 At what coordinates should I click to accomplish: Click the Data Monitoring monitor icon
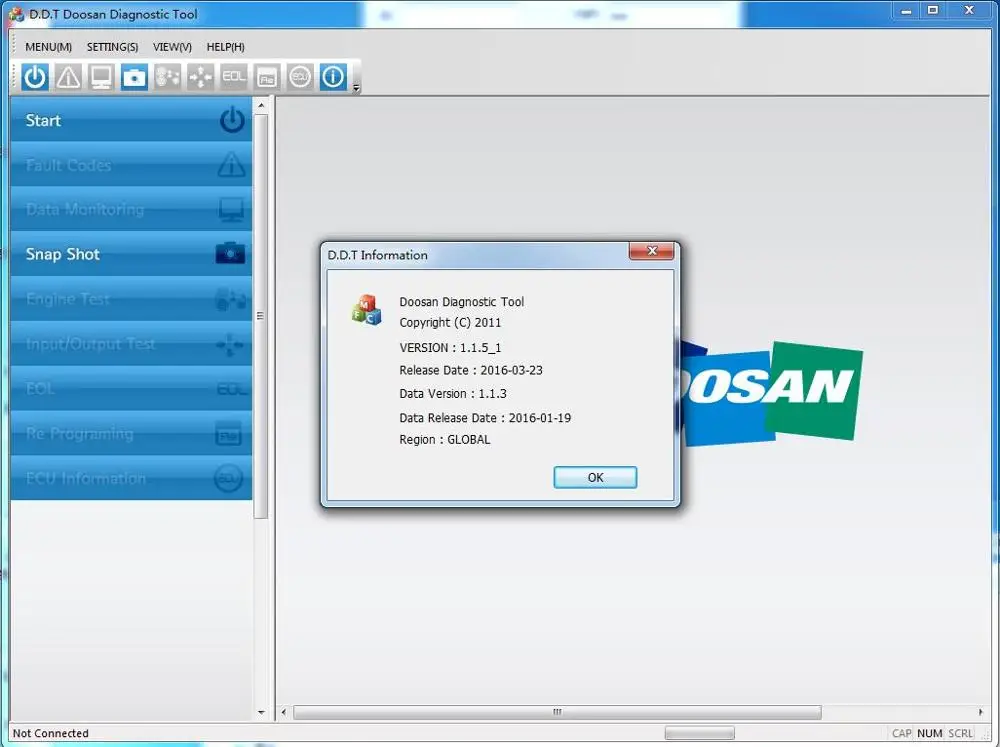[x=100, y=76]
